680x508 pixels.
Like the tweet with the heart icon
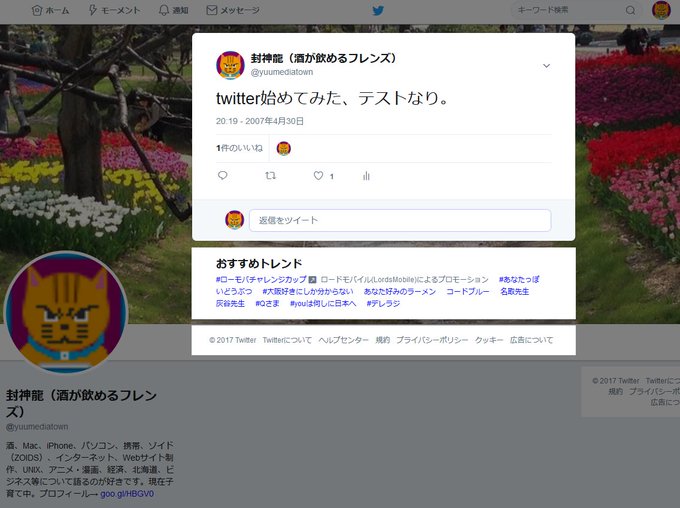(318, 176)
